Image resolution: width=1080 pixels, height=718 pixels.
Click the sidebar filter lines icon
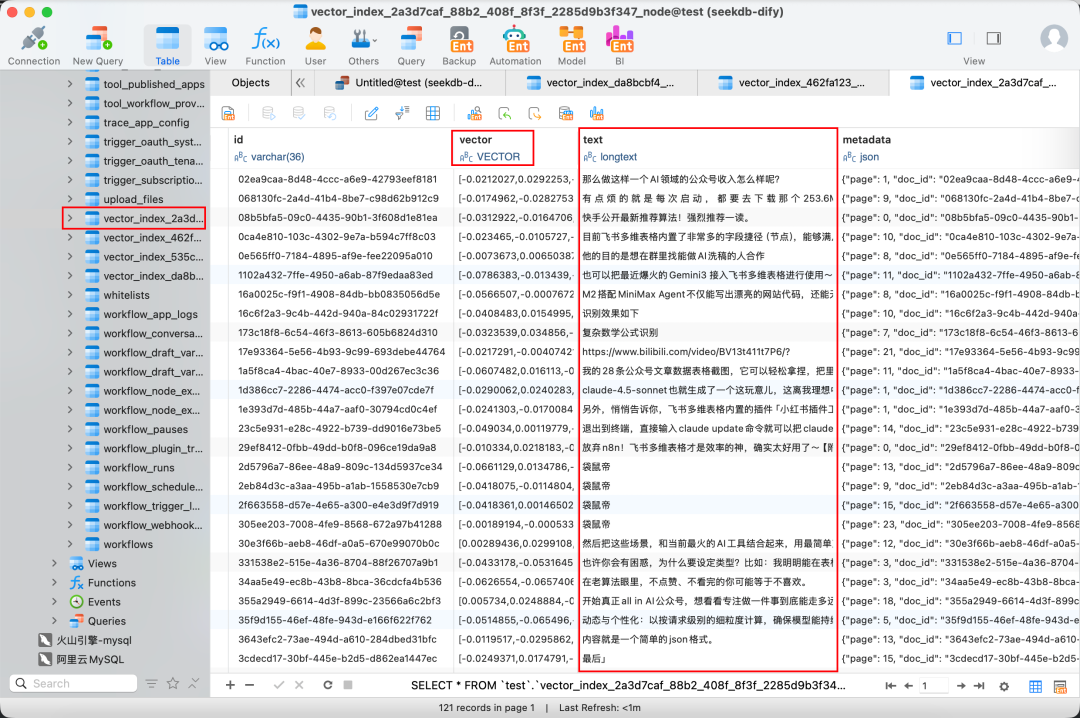point(152,684)
